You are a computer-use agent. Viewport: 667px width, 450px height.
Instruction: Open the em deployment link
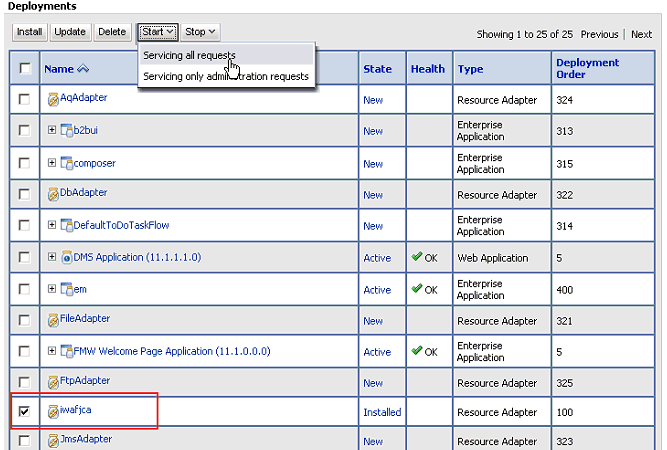pyautogui.click(x=80, y=289)
